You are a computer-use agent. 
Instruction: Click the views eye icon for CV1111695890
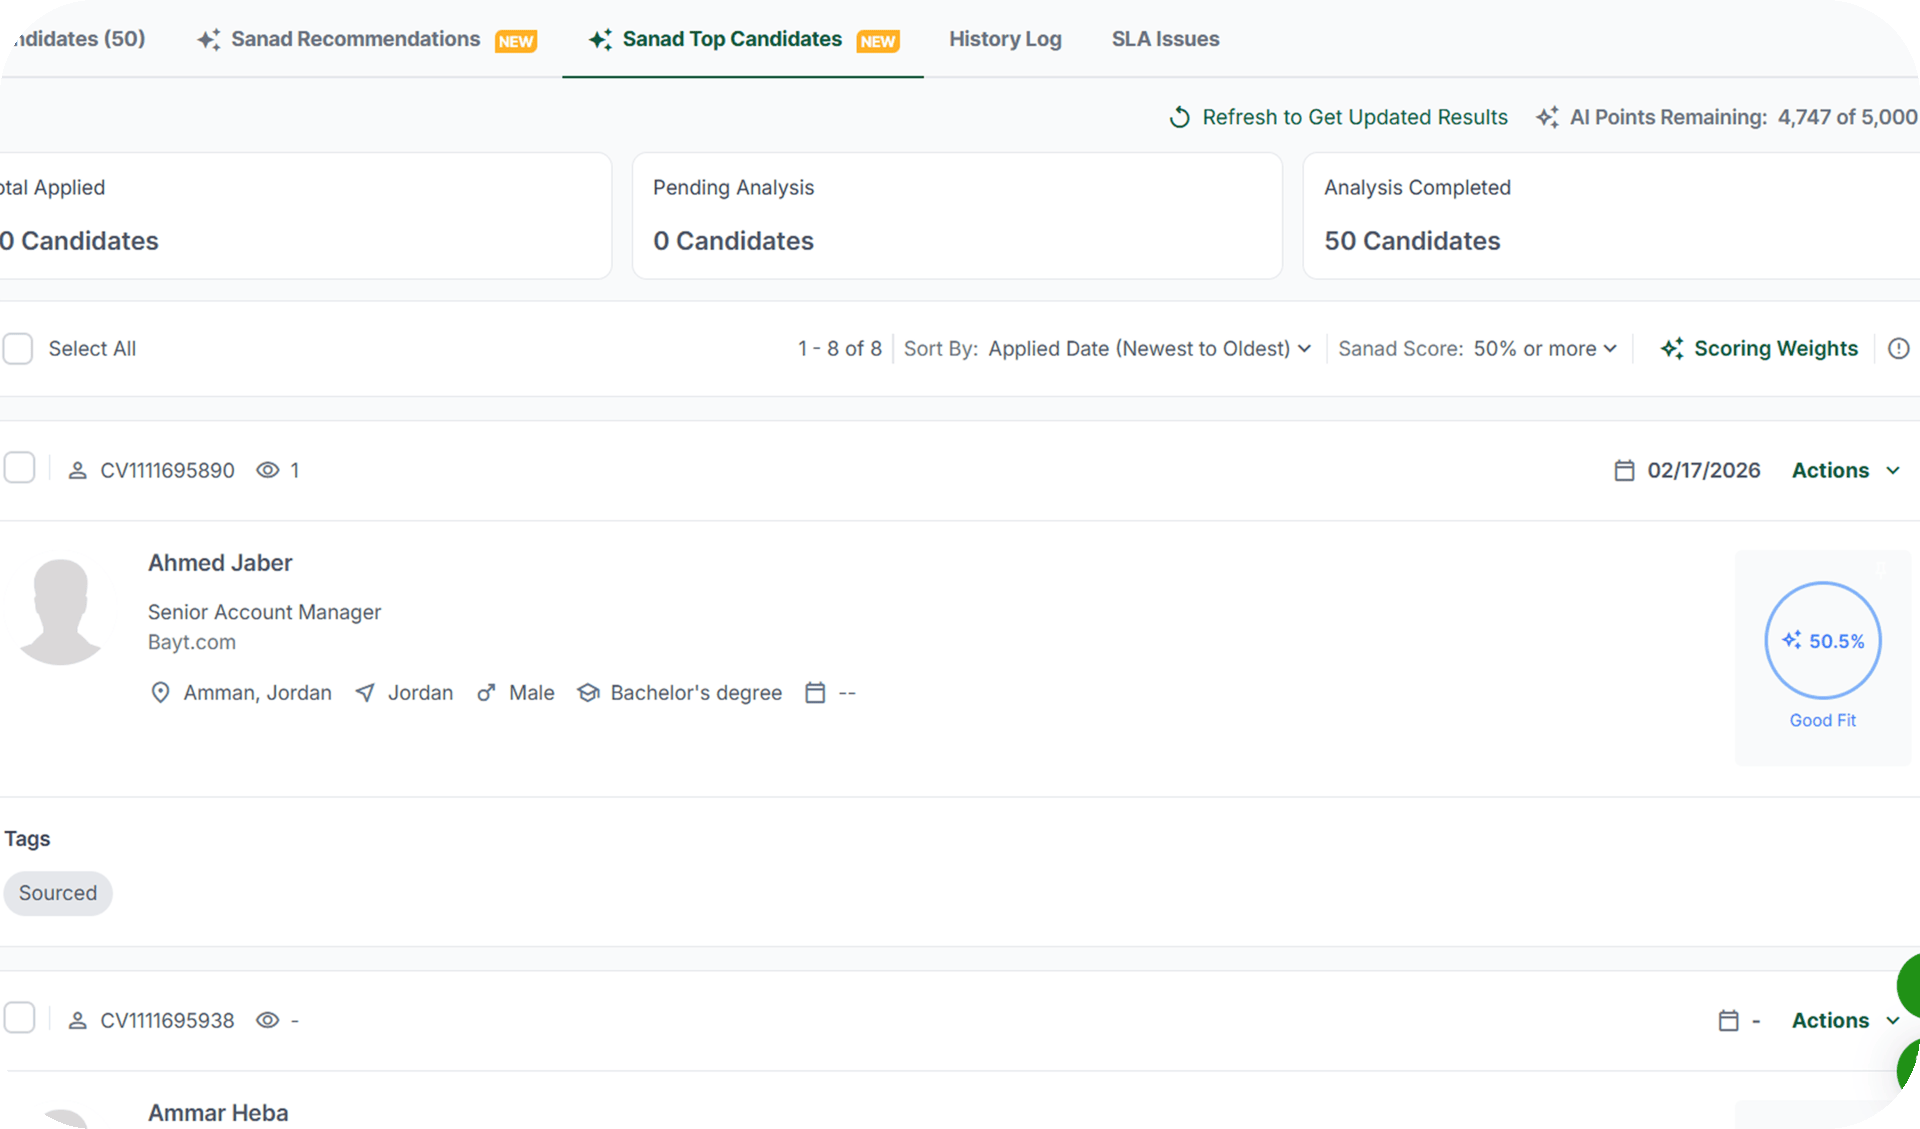[x=267, y=470]
